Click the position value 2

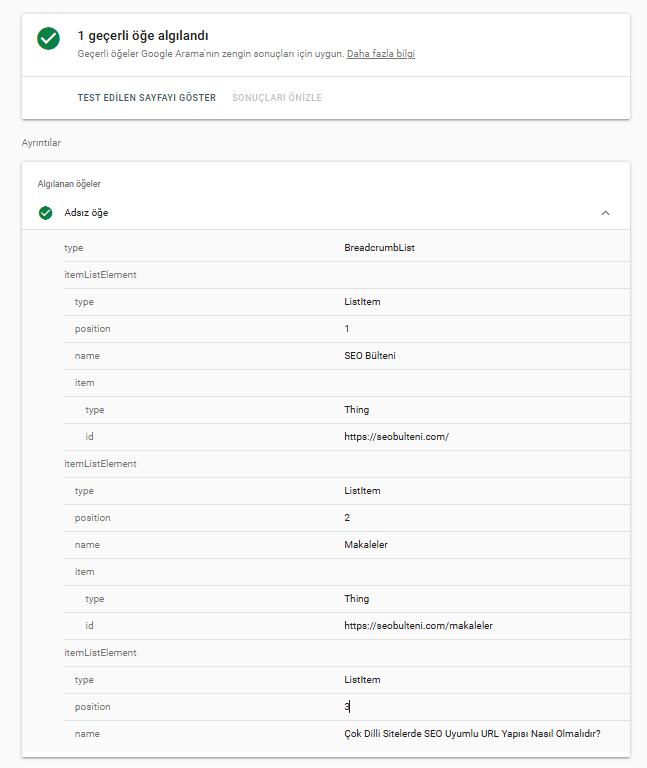[346, 518]
